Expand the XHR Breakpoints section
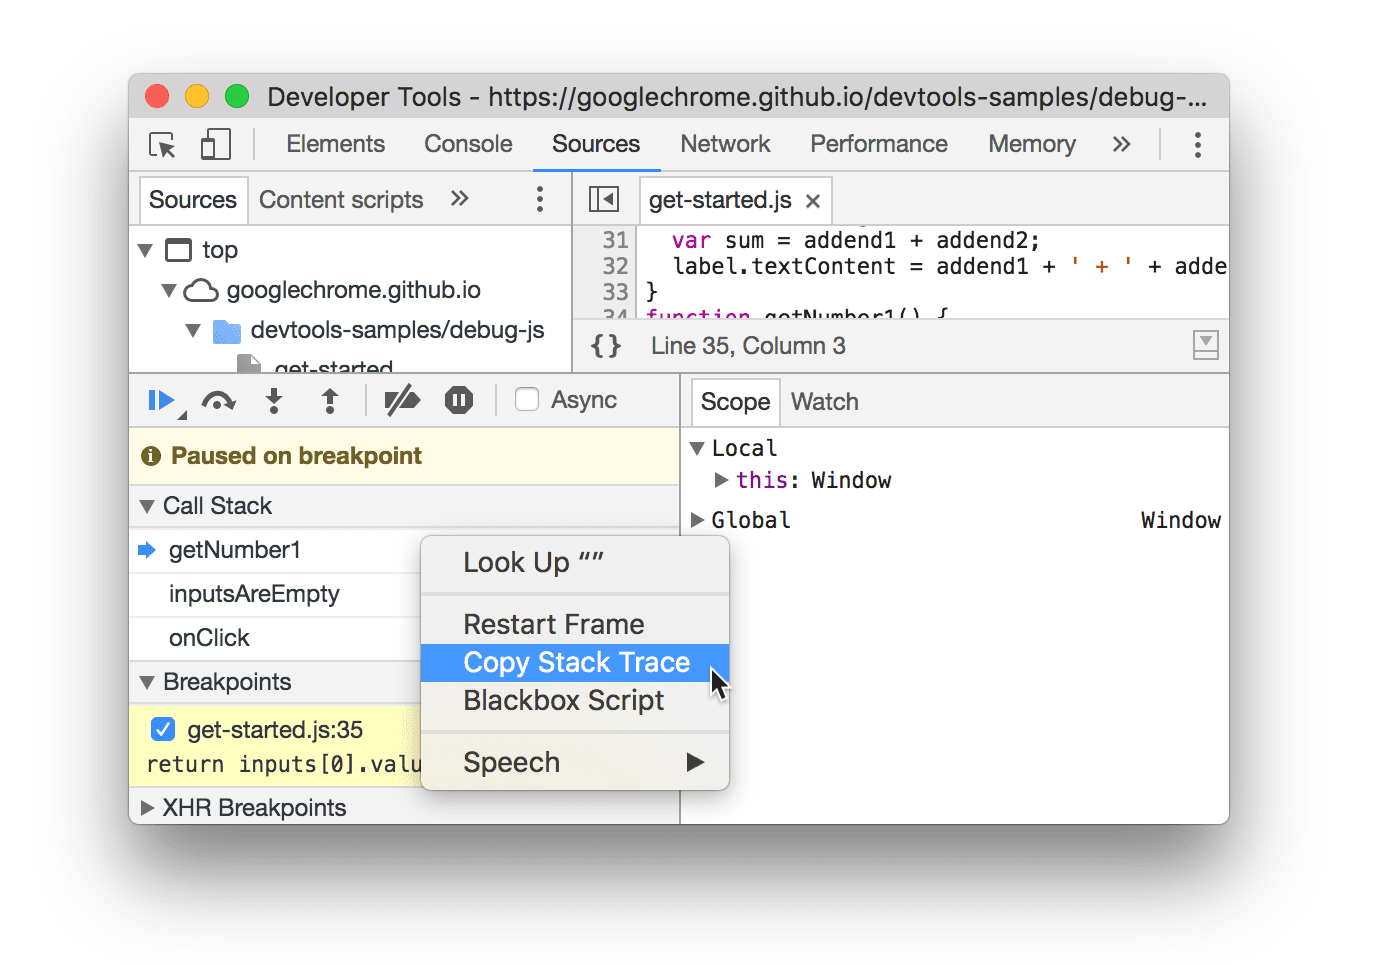Screen dimensions: 1388x965 coord(146,807)
